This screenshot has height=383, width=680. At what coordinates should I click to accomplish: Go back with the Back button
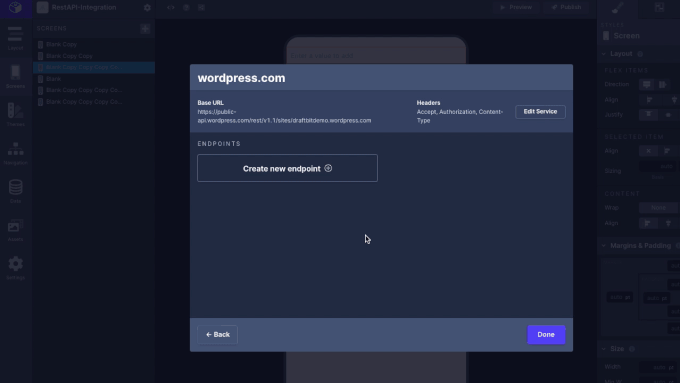217,334
